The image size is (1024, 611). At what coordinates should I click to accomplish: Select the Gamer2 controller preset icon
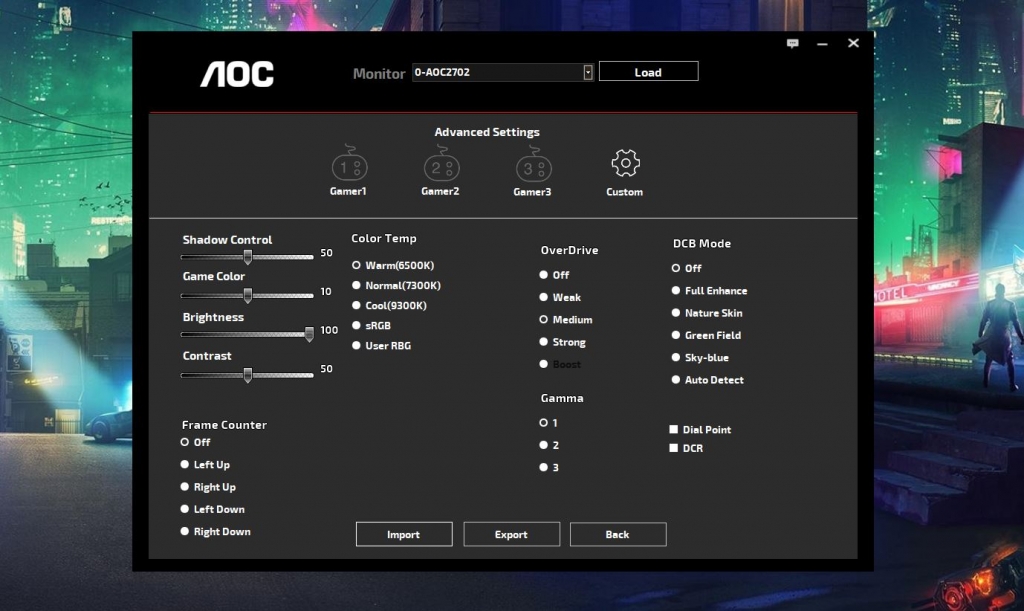coord(440,166)
